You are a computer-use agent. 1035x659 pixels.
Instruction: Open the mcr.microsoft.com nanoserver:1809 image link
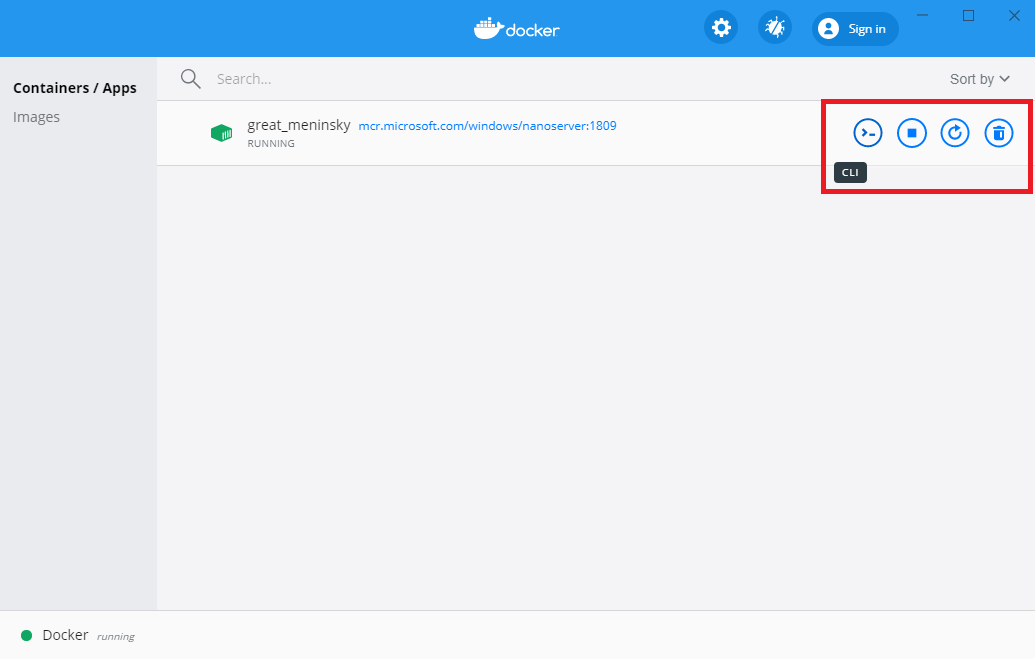(x=487, y=126)
